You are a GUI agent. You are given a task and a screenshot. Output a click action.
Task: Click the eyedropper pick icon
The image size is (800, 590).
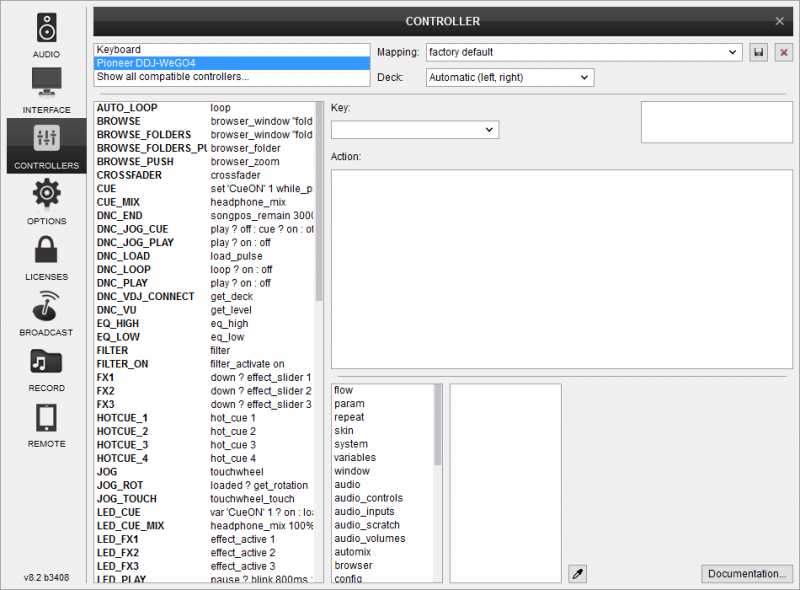coord(578,574)
